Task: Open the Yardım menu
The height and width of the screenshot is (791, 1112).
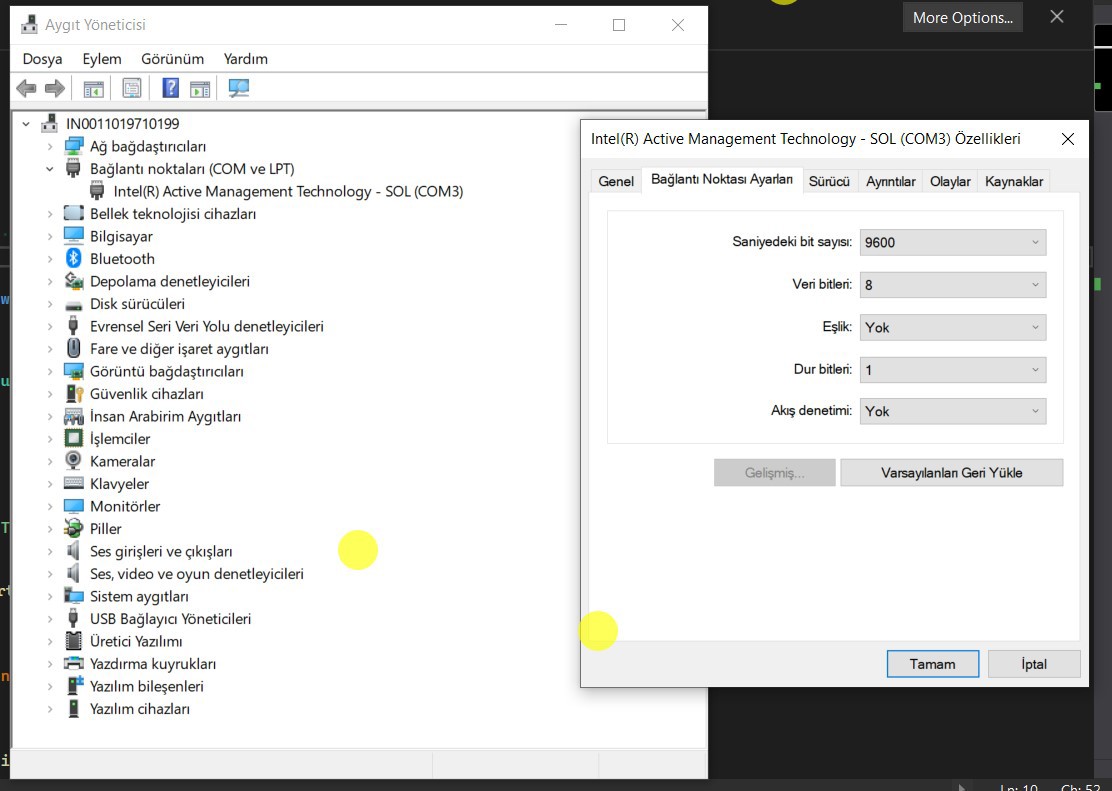Action: [245, 59]
